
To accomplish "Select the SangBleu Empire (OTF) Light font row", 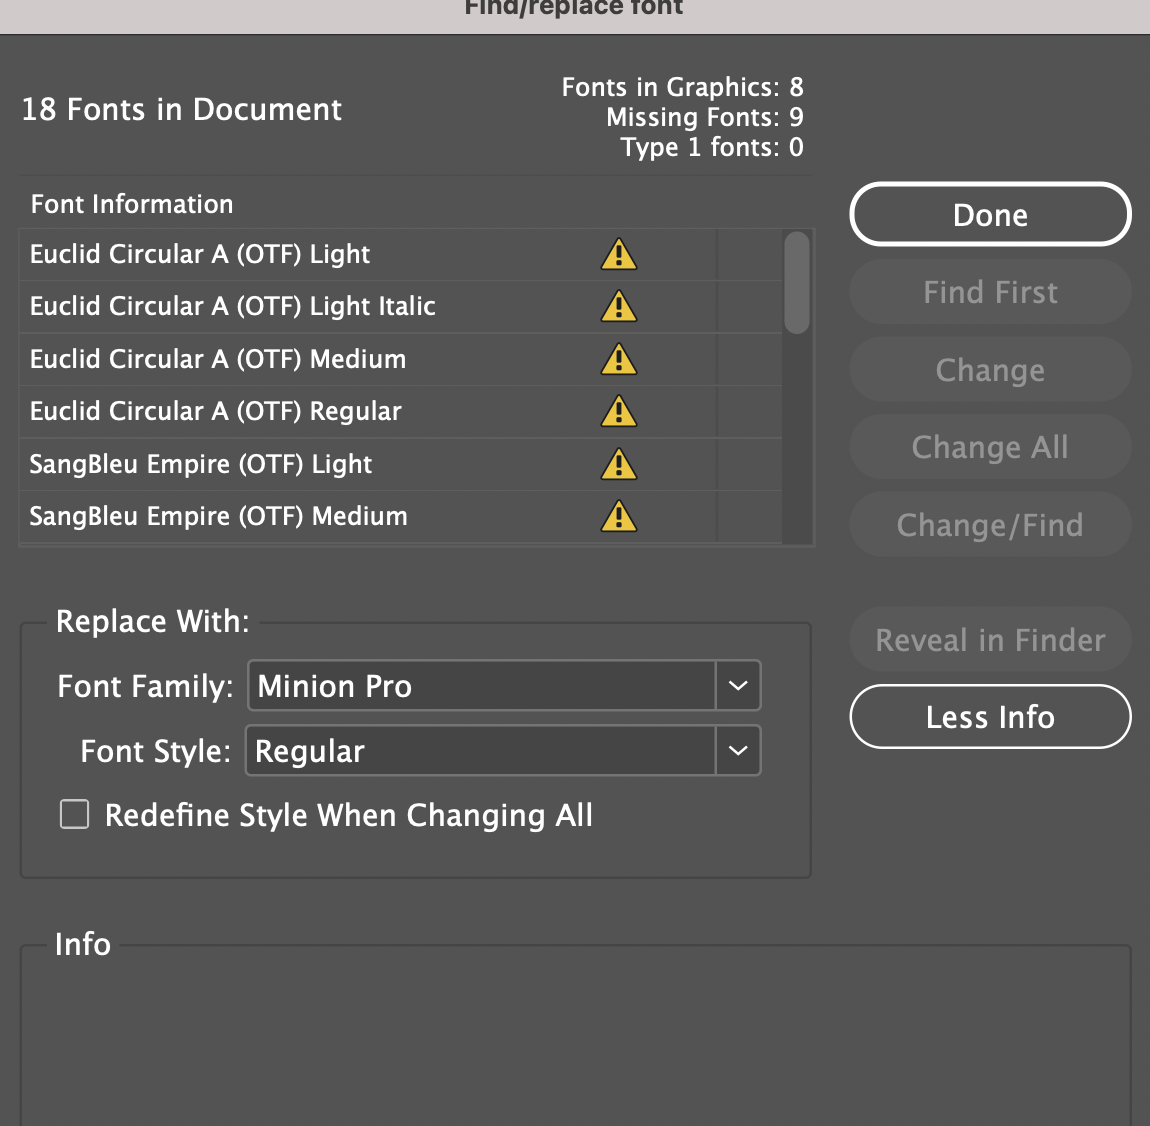I will tap(300, 464).
